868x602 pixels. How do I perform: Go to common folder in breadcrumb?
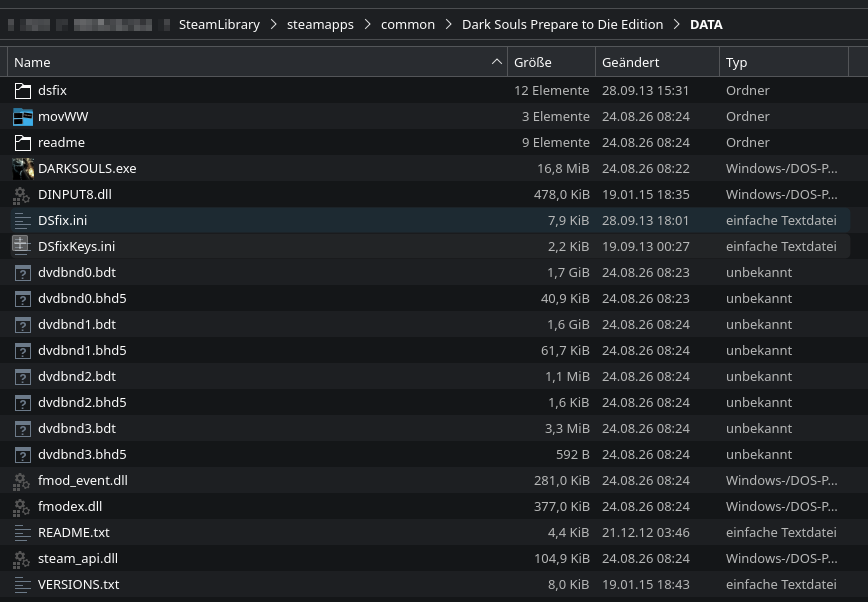[407, 24]
